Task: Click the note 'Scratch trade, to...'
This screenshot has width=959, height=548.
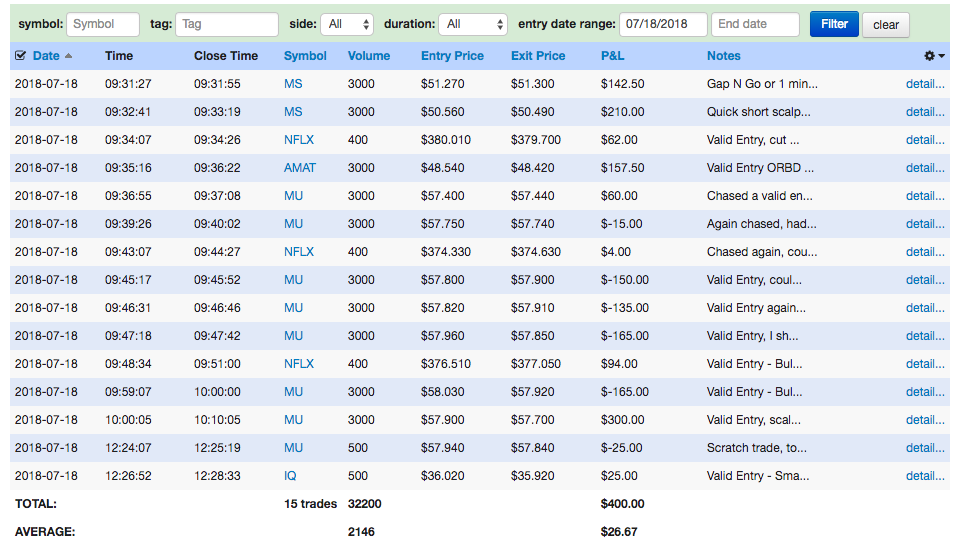Action: coord(757,448)
